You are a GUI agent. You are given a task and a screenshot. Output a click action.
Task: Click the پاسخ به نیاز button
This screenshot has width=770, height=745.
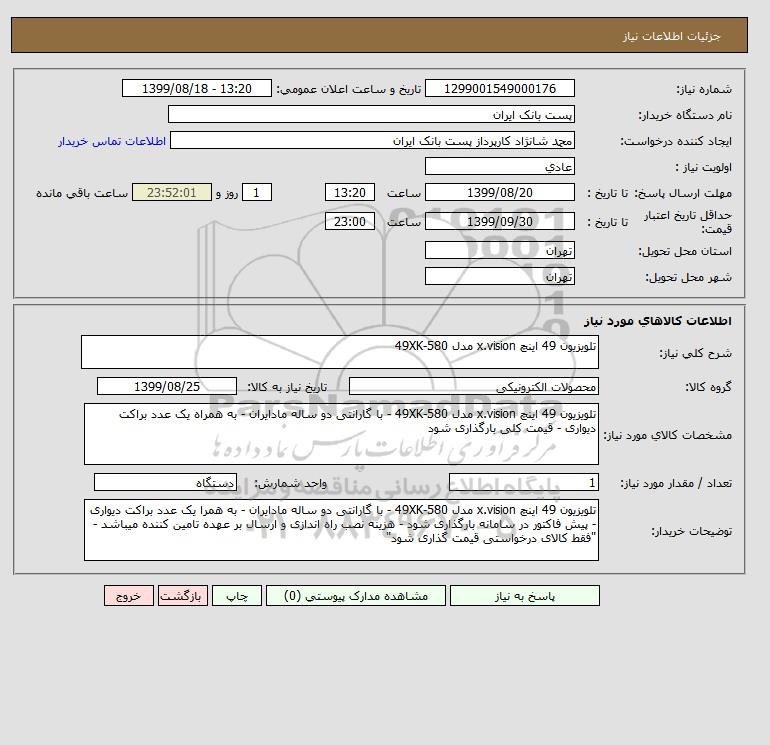(x=524, y=596)
